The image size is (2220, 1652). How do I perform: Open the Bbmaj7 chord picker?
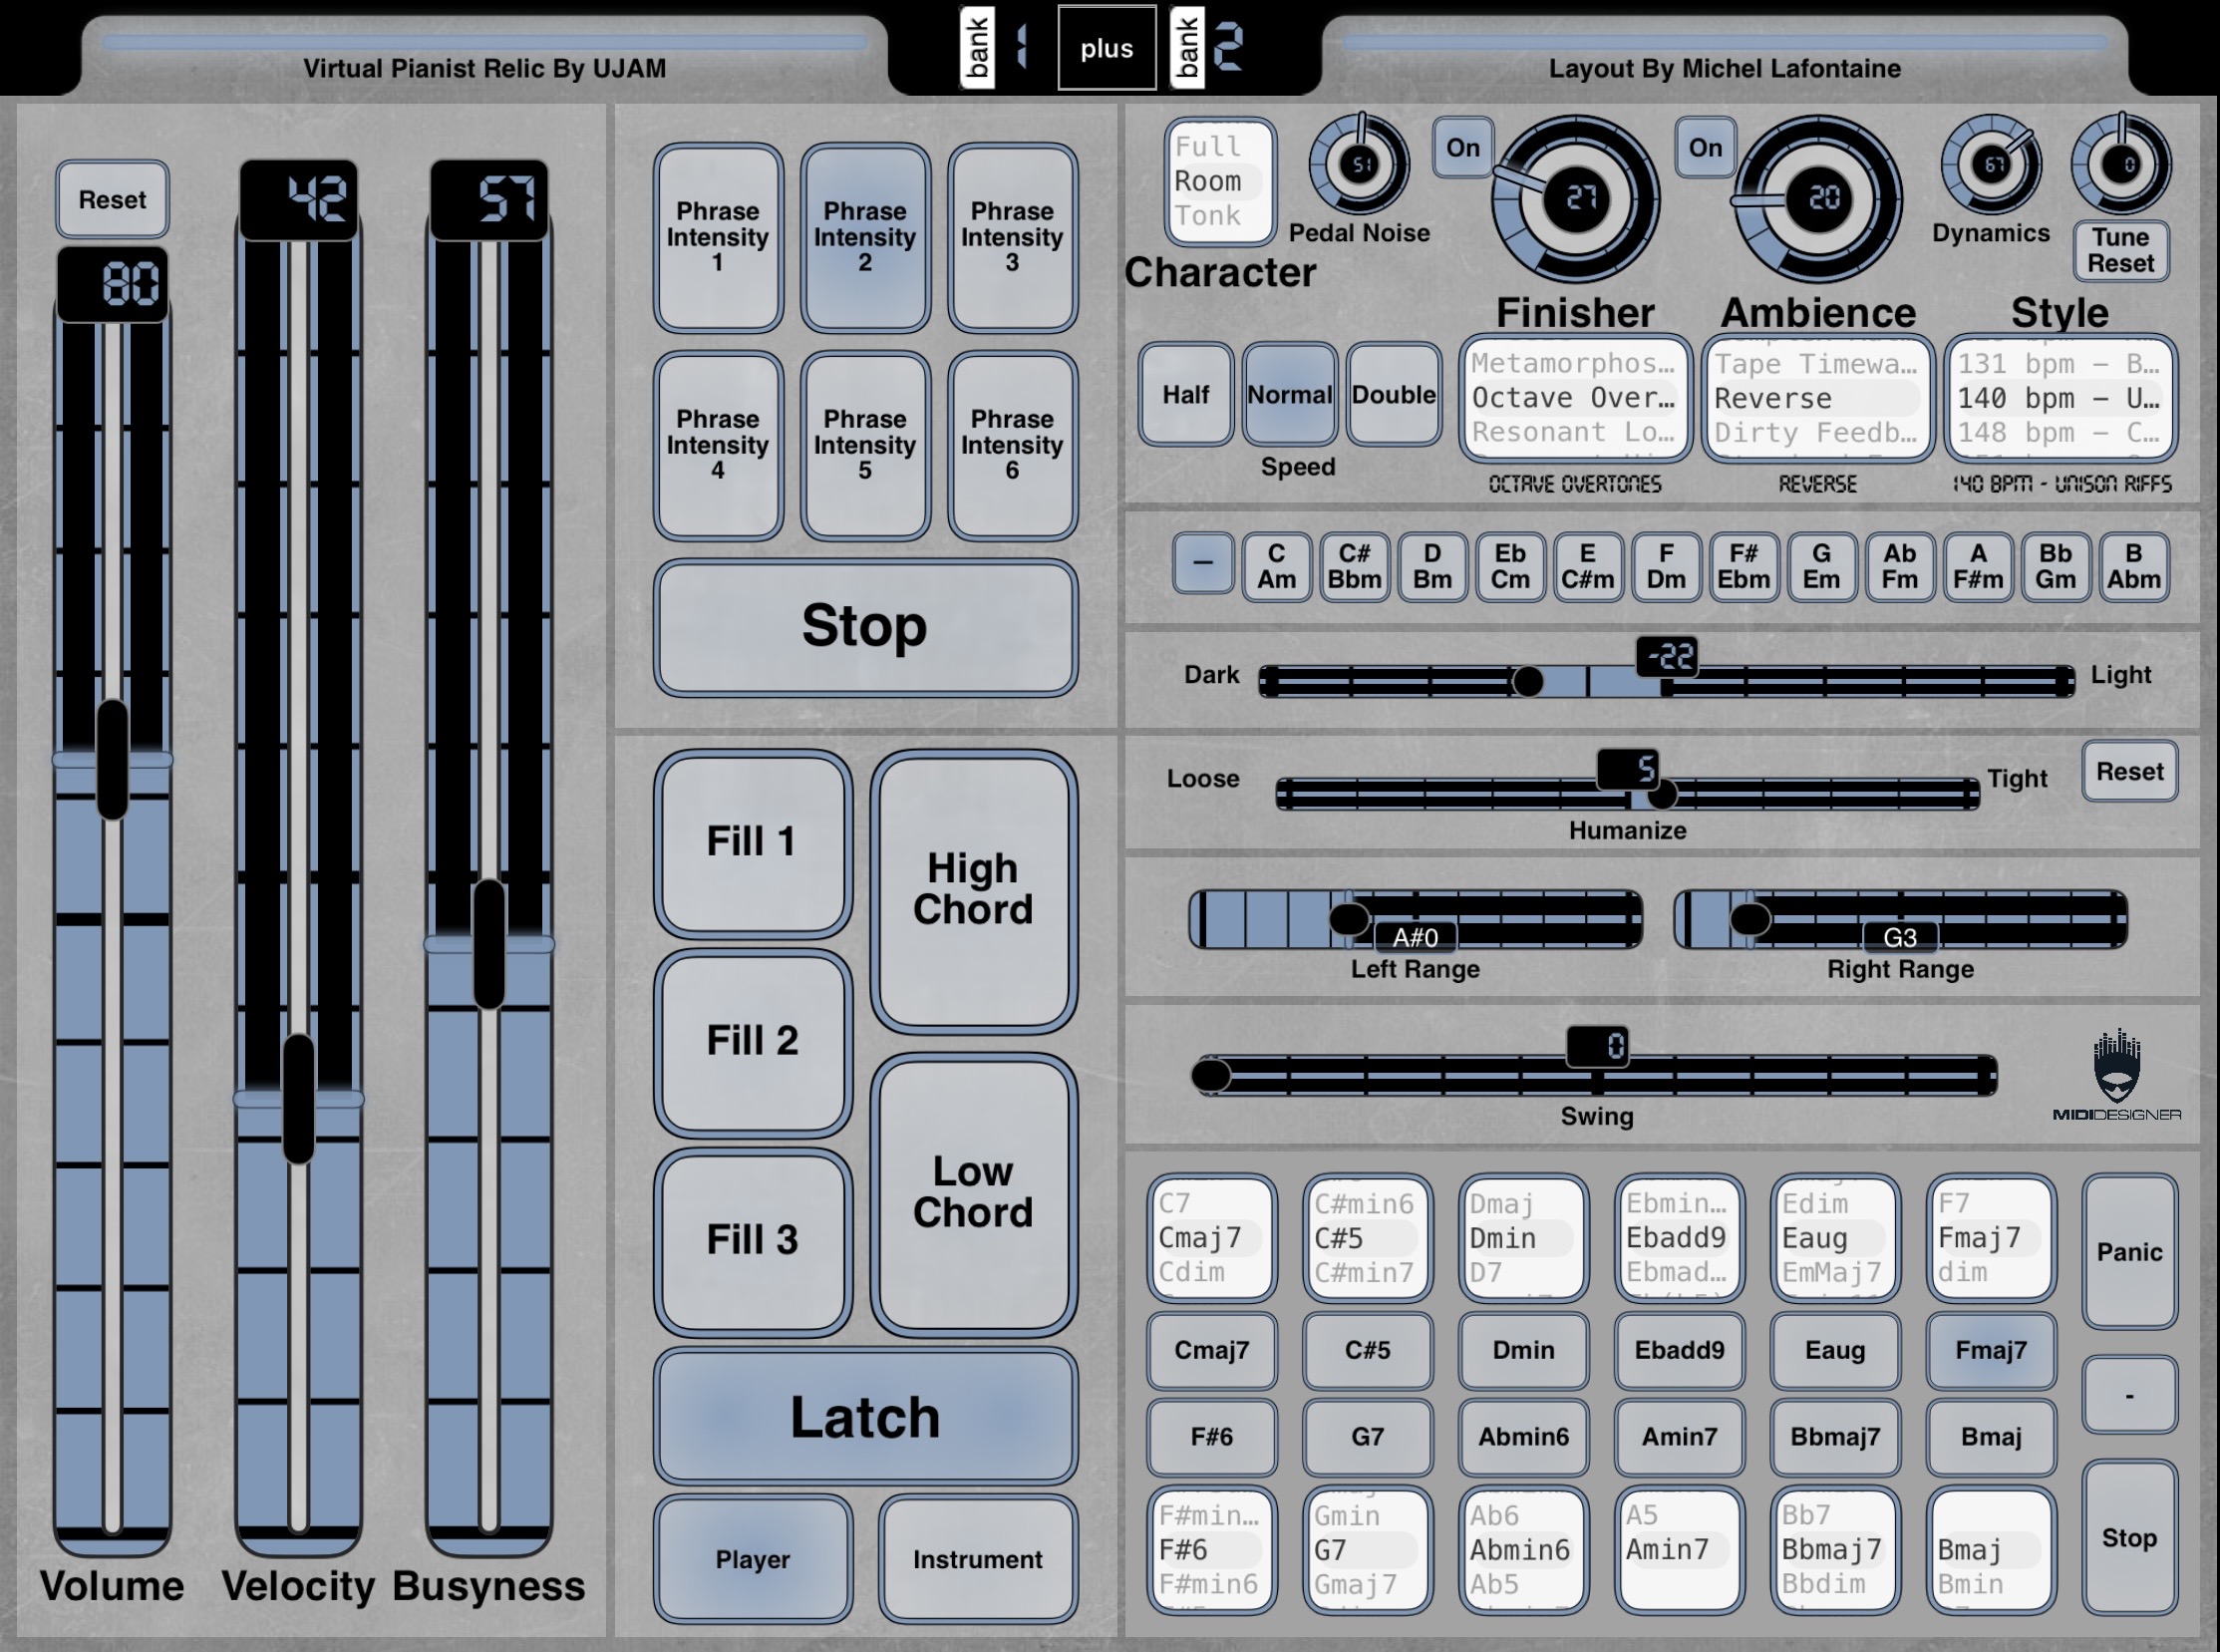pyautogui.click(x=1835, y=1550)
